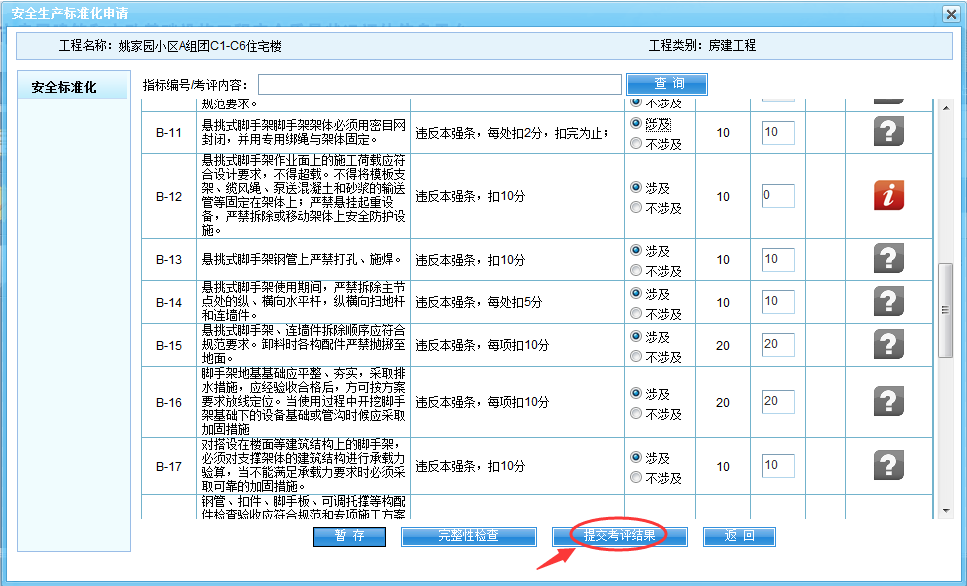Click the score input field for B-12

click(778, 196)
